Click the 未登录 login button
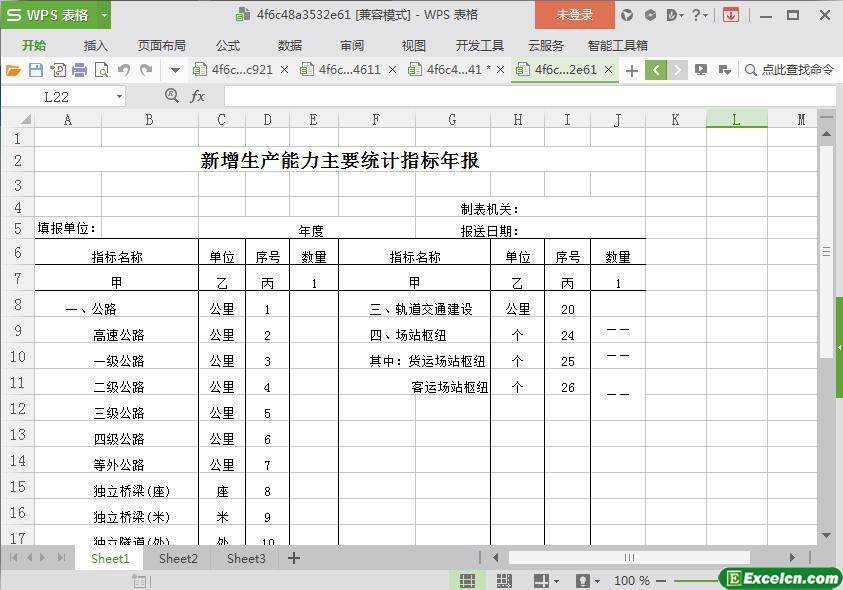The image size is (843, 590). tap(575, 15)
